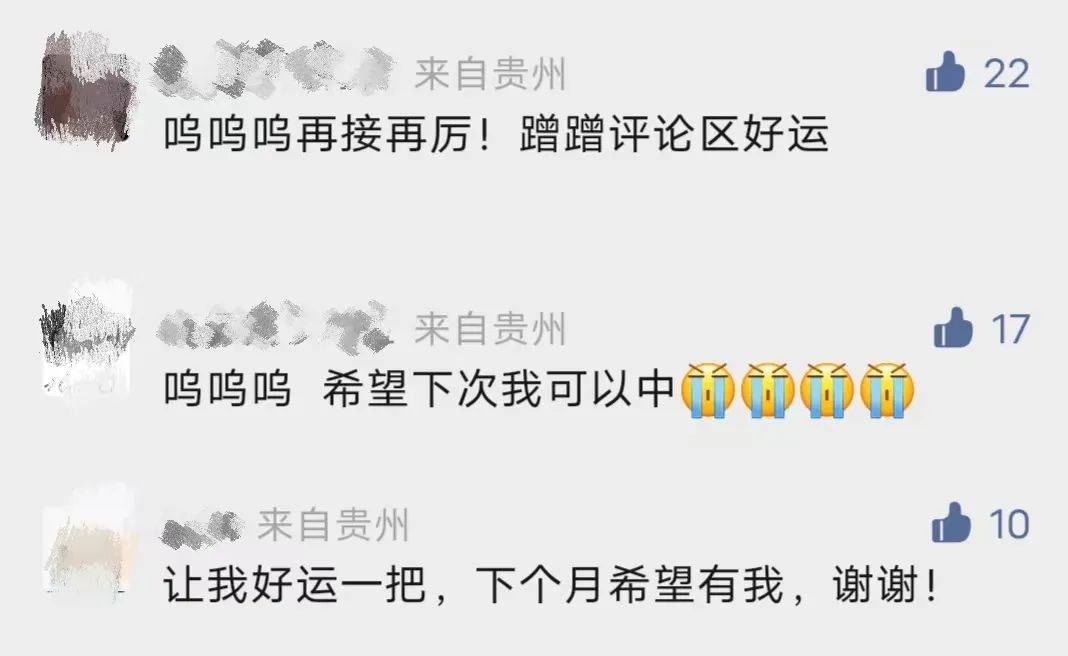
Task: Tap the thumbs-up beside the count 10
Action: pos(951,522)
